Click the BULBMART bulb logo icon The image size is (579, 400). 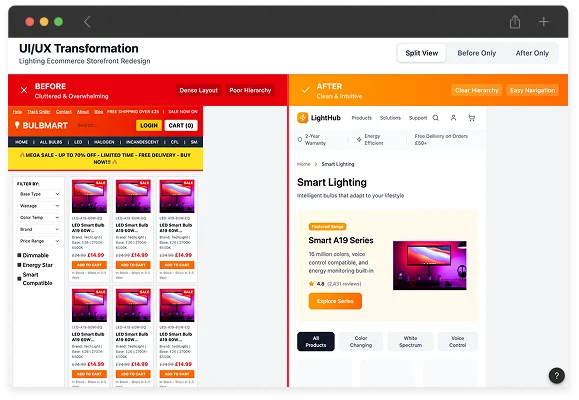(17, 125)
